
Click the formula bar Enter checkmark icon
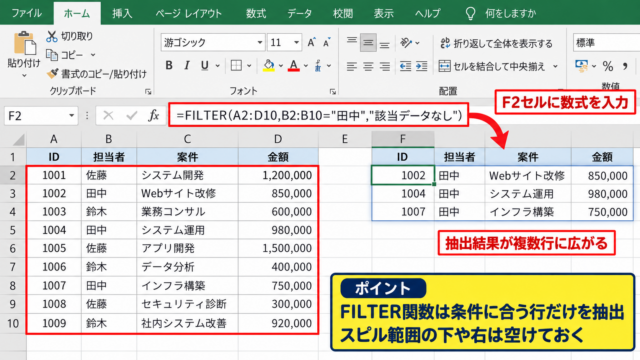pos(131,116)
